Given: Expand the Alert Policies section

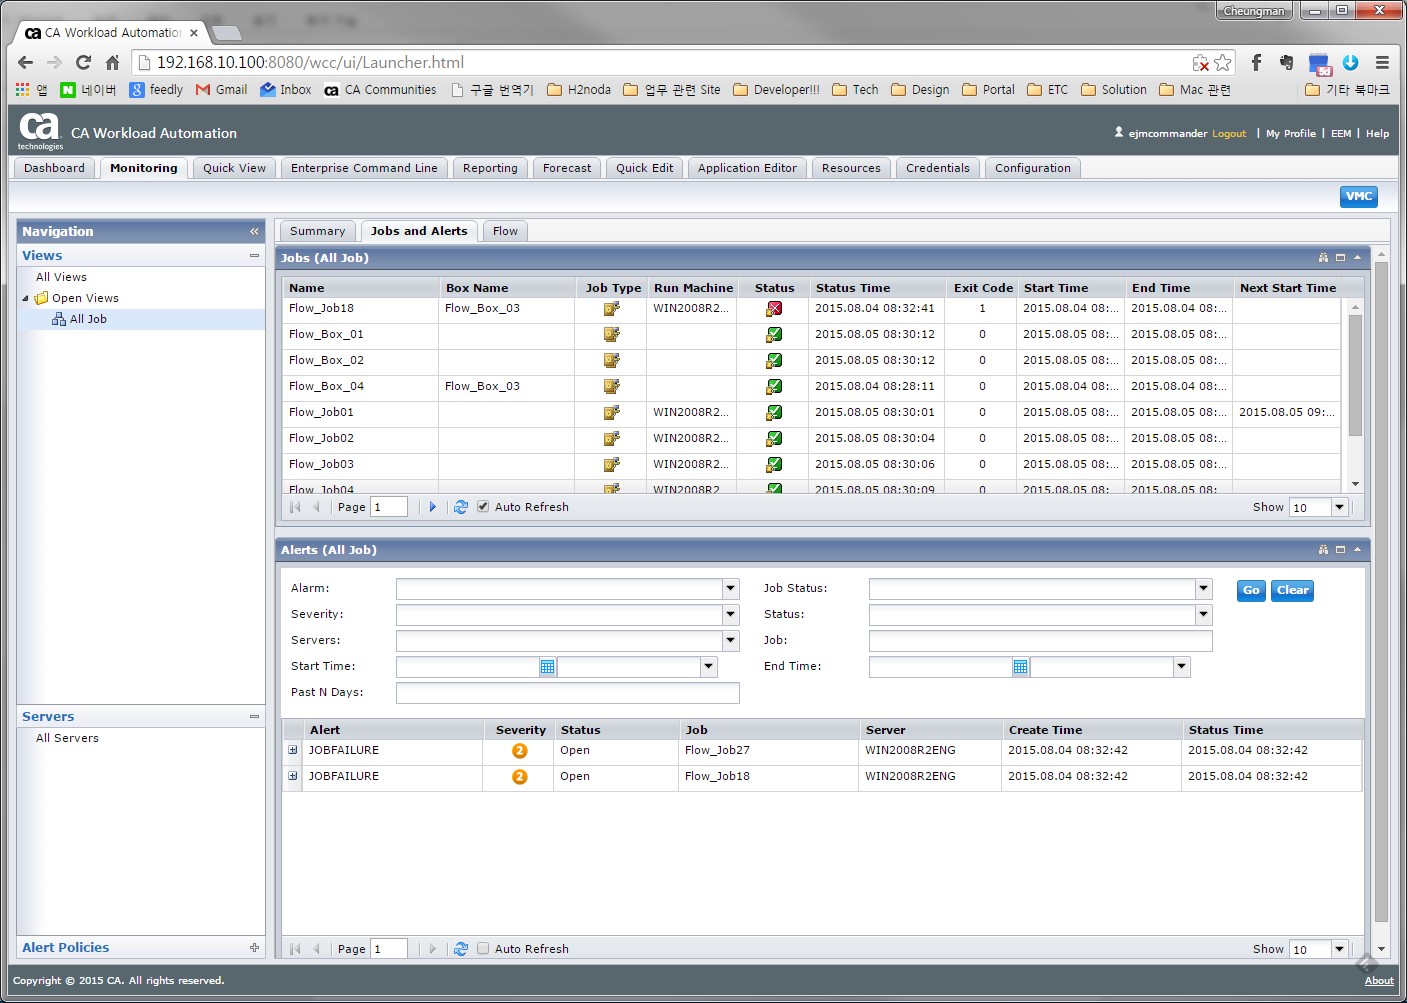Looking at the screenshot, I should tap(254, 948).
